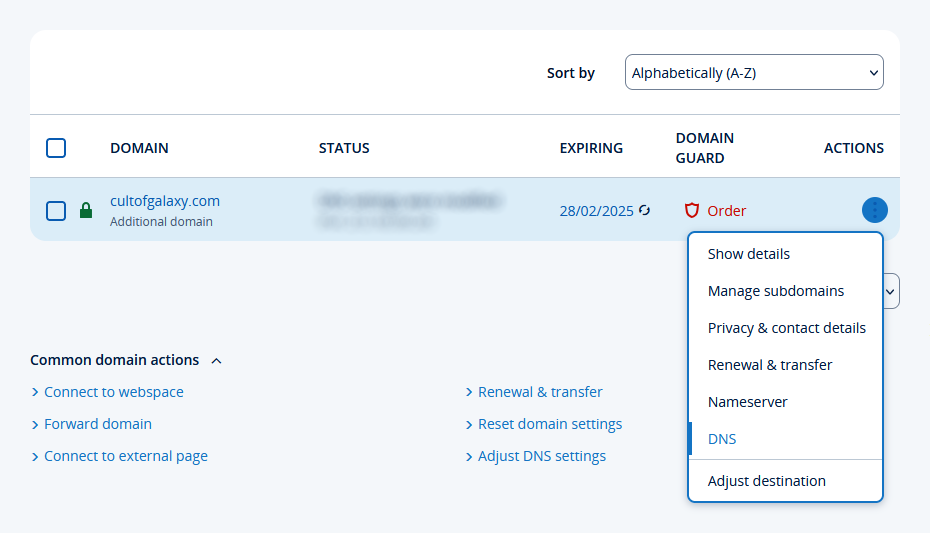Image resolution: width=930 pixels, height=533 pixels.
Task: Choose Nameserver from the actions menu
Action: pyautogui.click(x=747, y=402)
